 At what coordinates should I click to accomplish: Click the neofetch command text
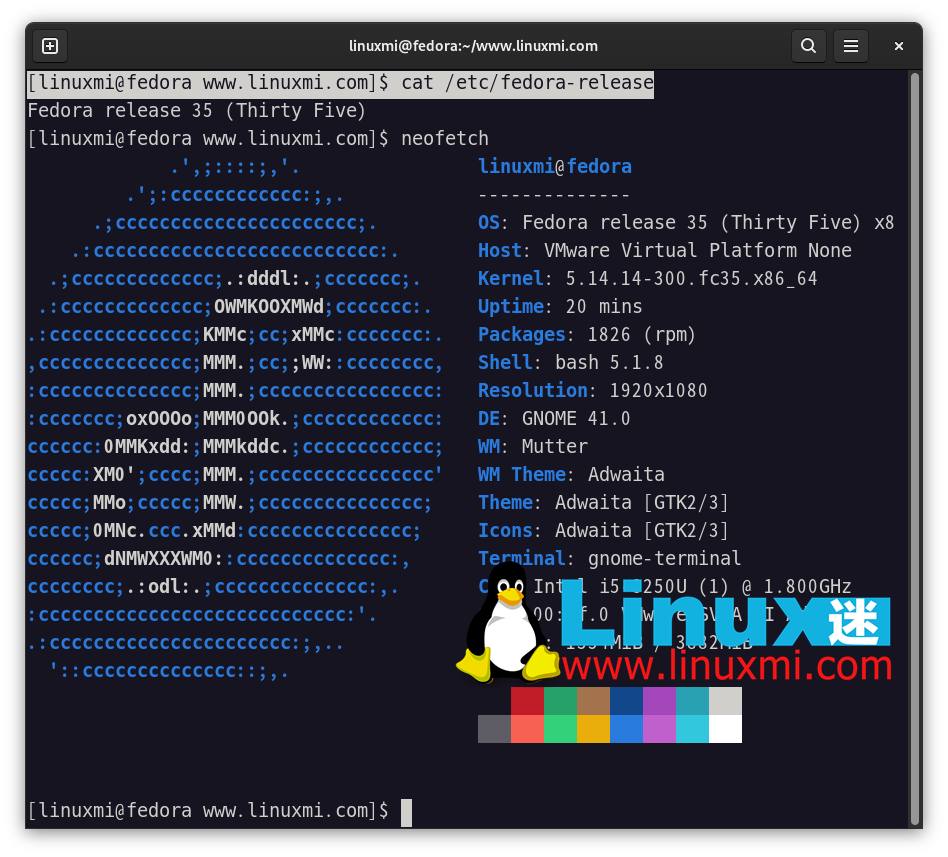click(x=445, y=138)
